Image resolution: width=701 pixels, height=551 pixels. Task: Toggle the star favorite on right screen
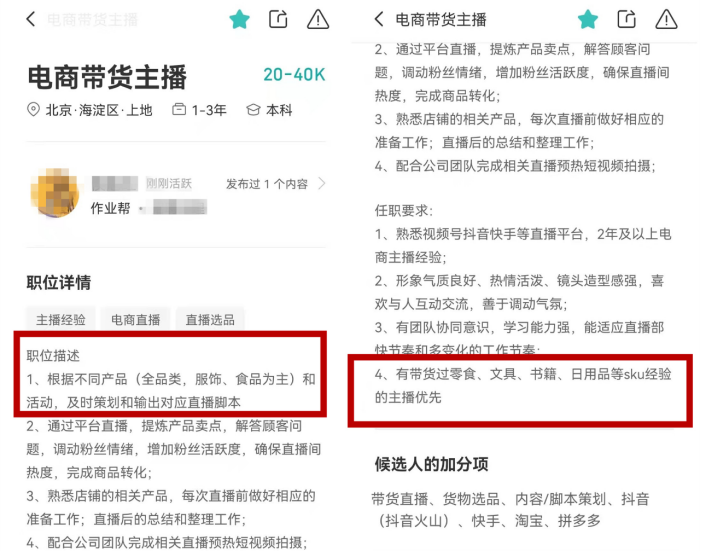click(587, 20)
